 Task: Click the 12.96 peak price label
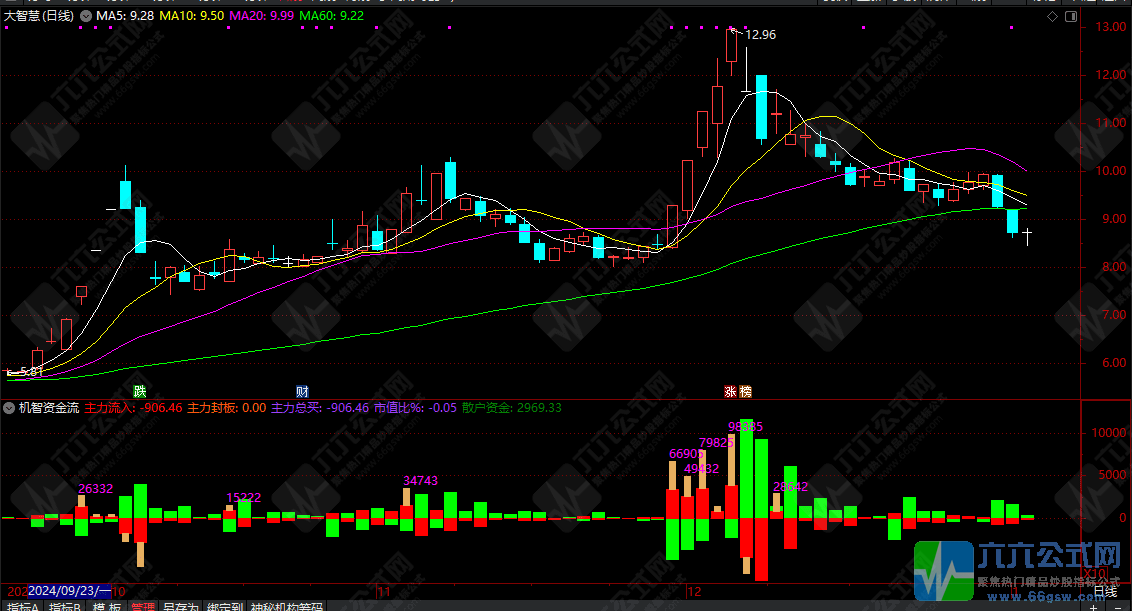761,35
